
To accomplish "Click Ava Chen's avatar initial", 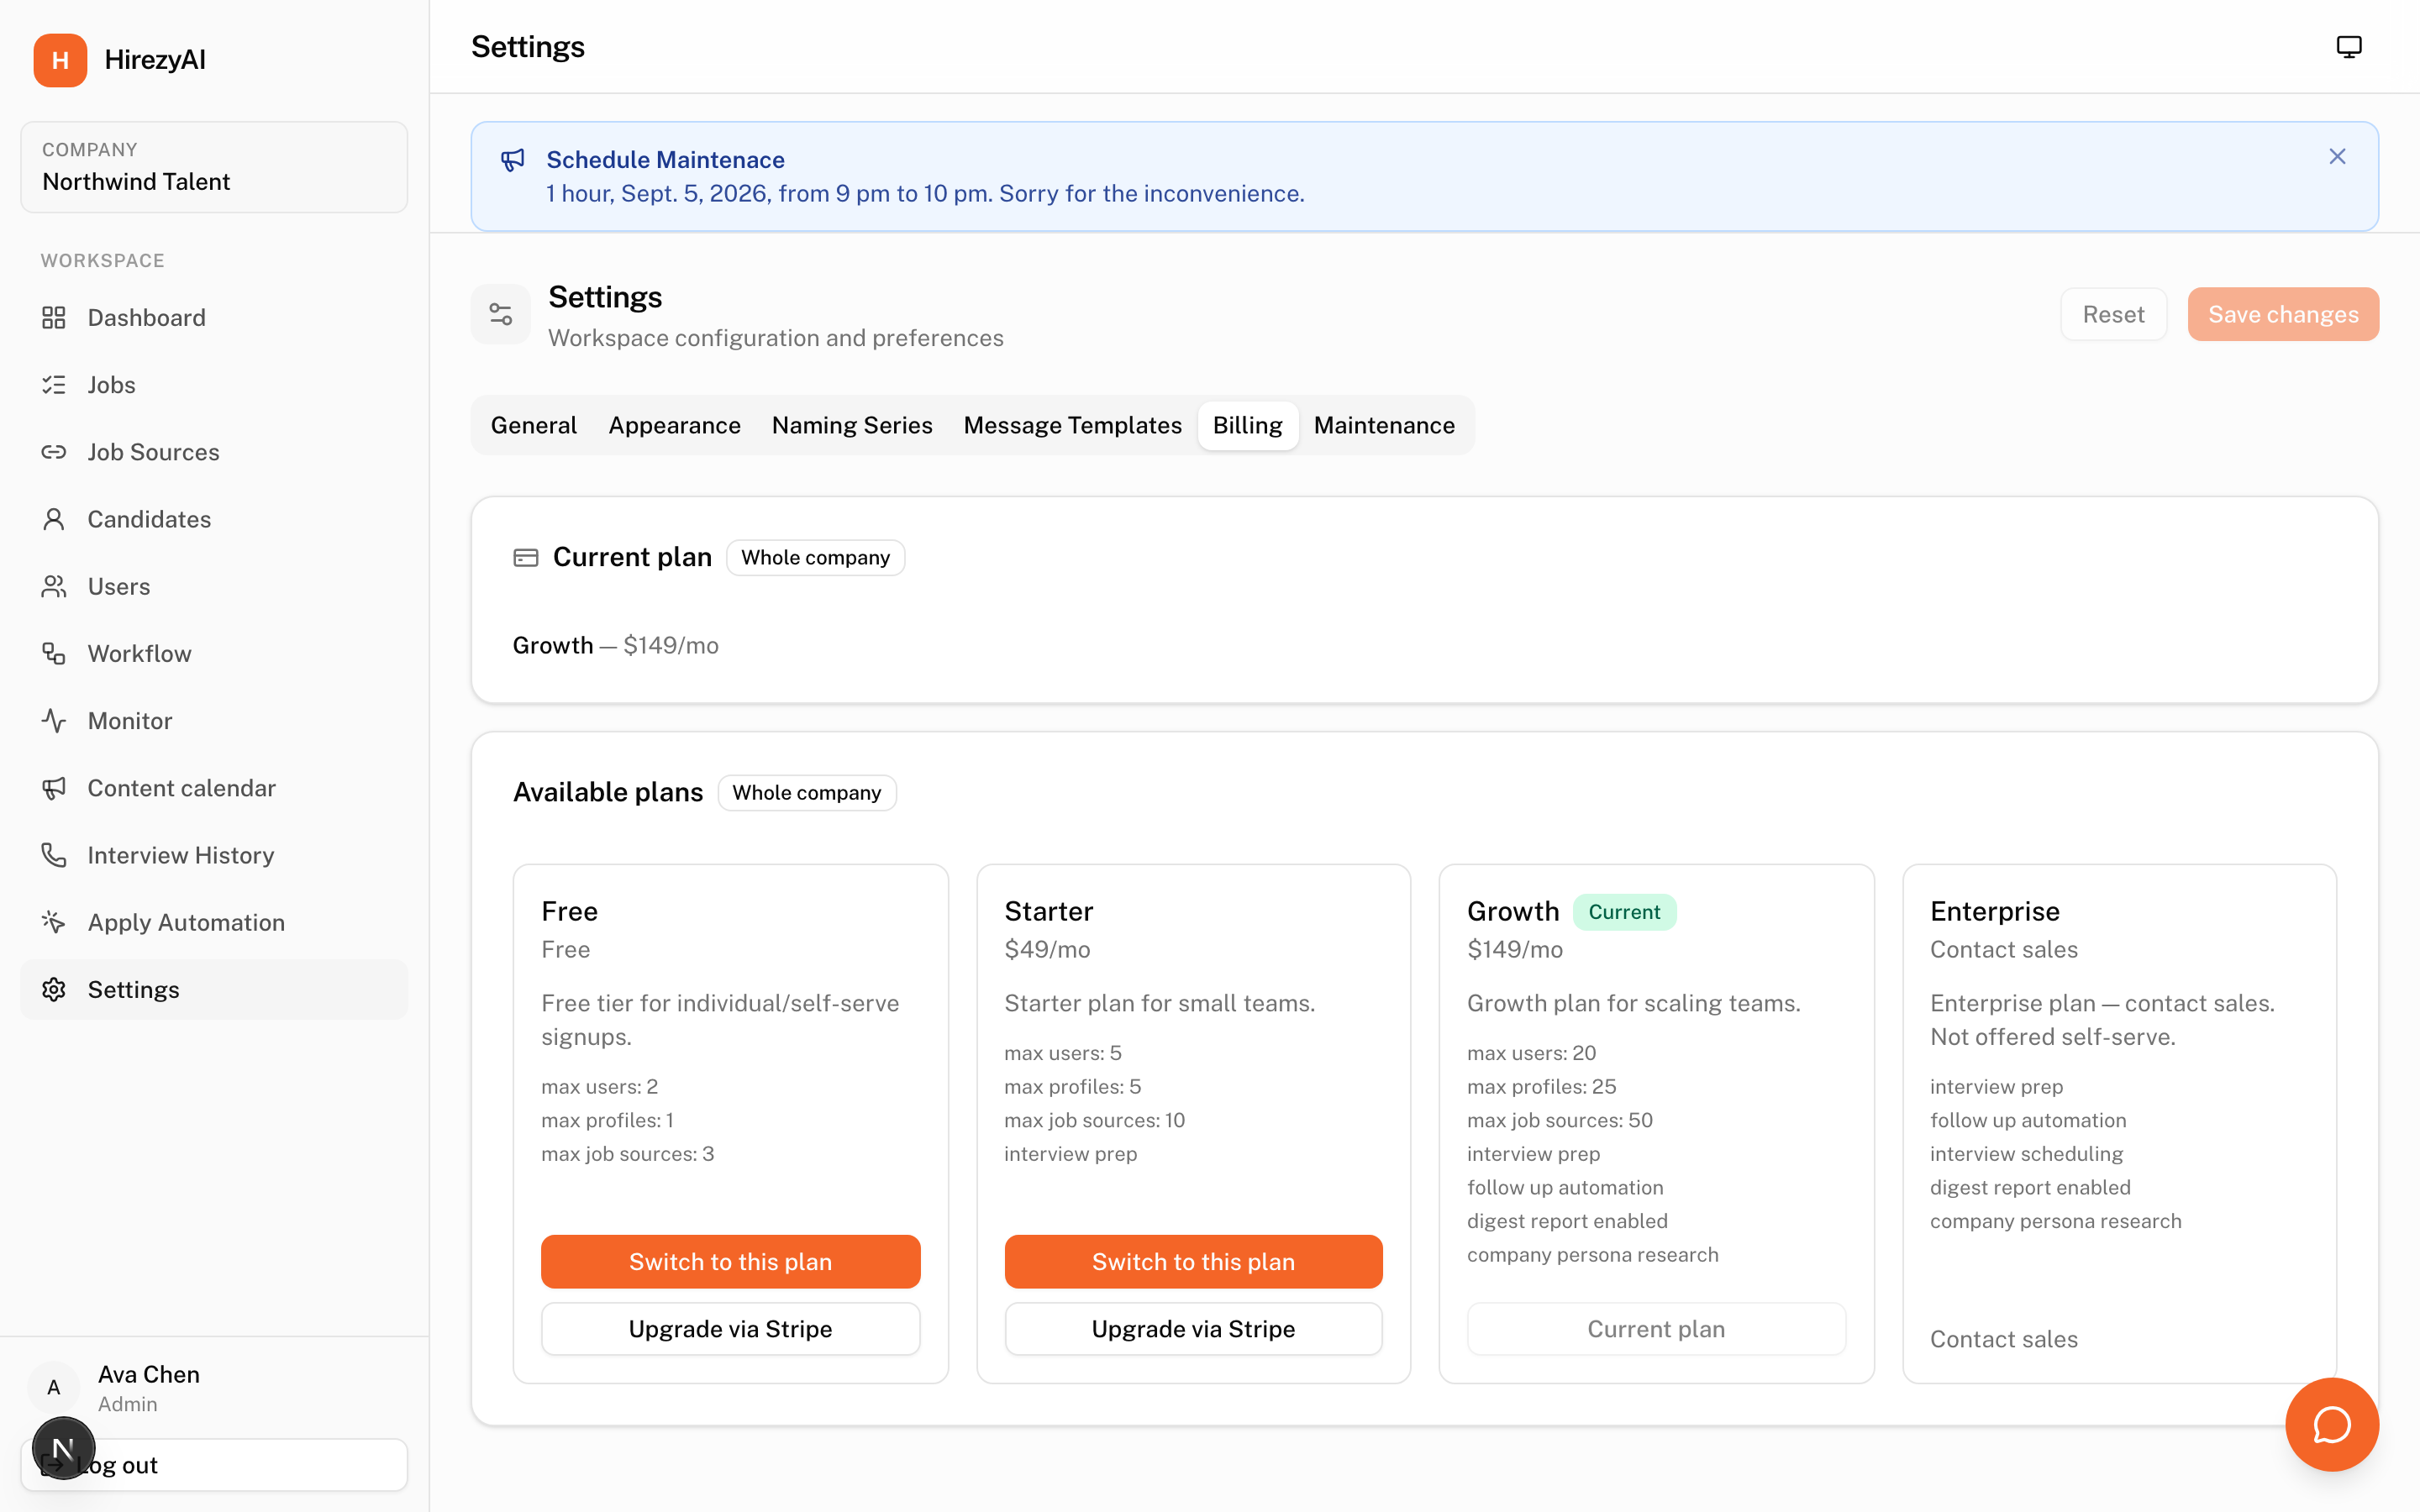I will point(54,1388).
